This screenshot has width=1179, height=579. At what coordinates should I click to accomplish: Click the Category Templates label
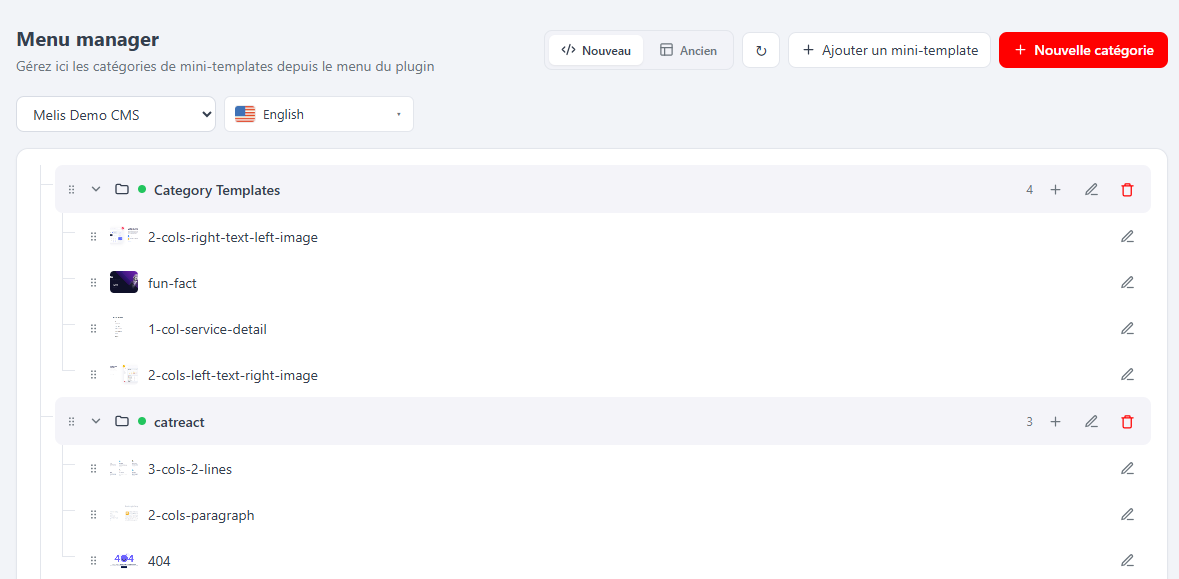[x=217, y=190]
